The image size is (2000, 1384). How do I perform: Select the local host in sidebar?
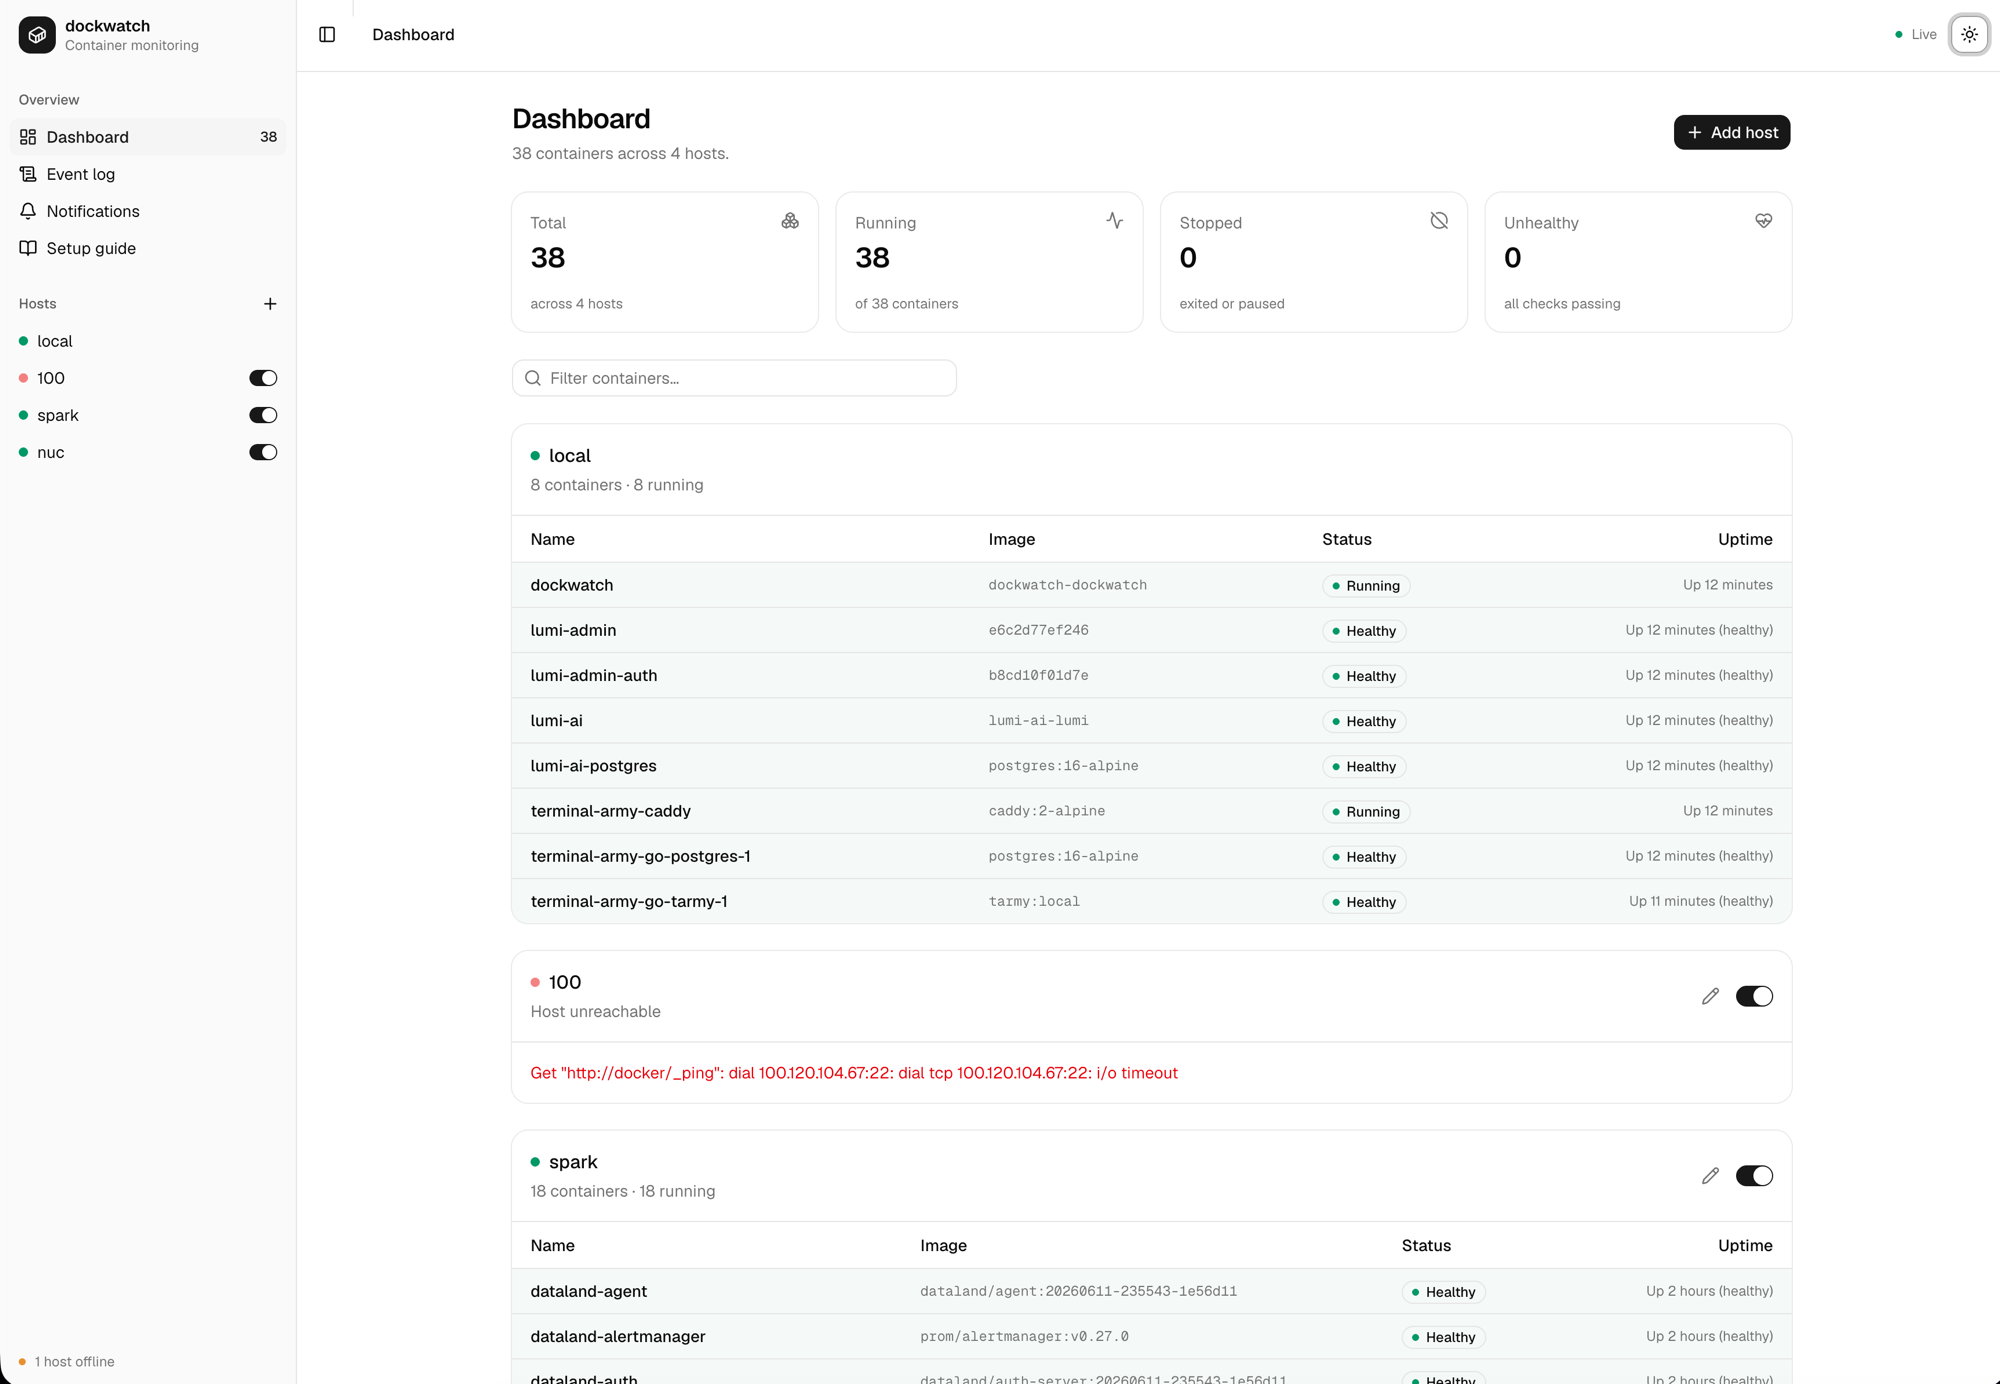(x=148, y=341)
